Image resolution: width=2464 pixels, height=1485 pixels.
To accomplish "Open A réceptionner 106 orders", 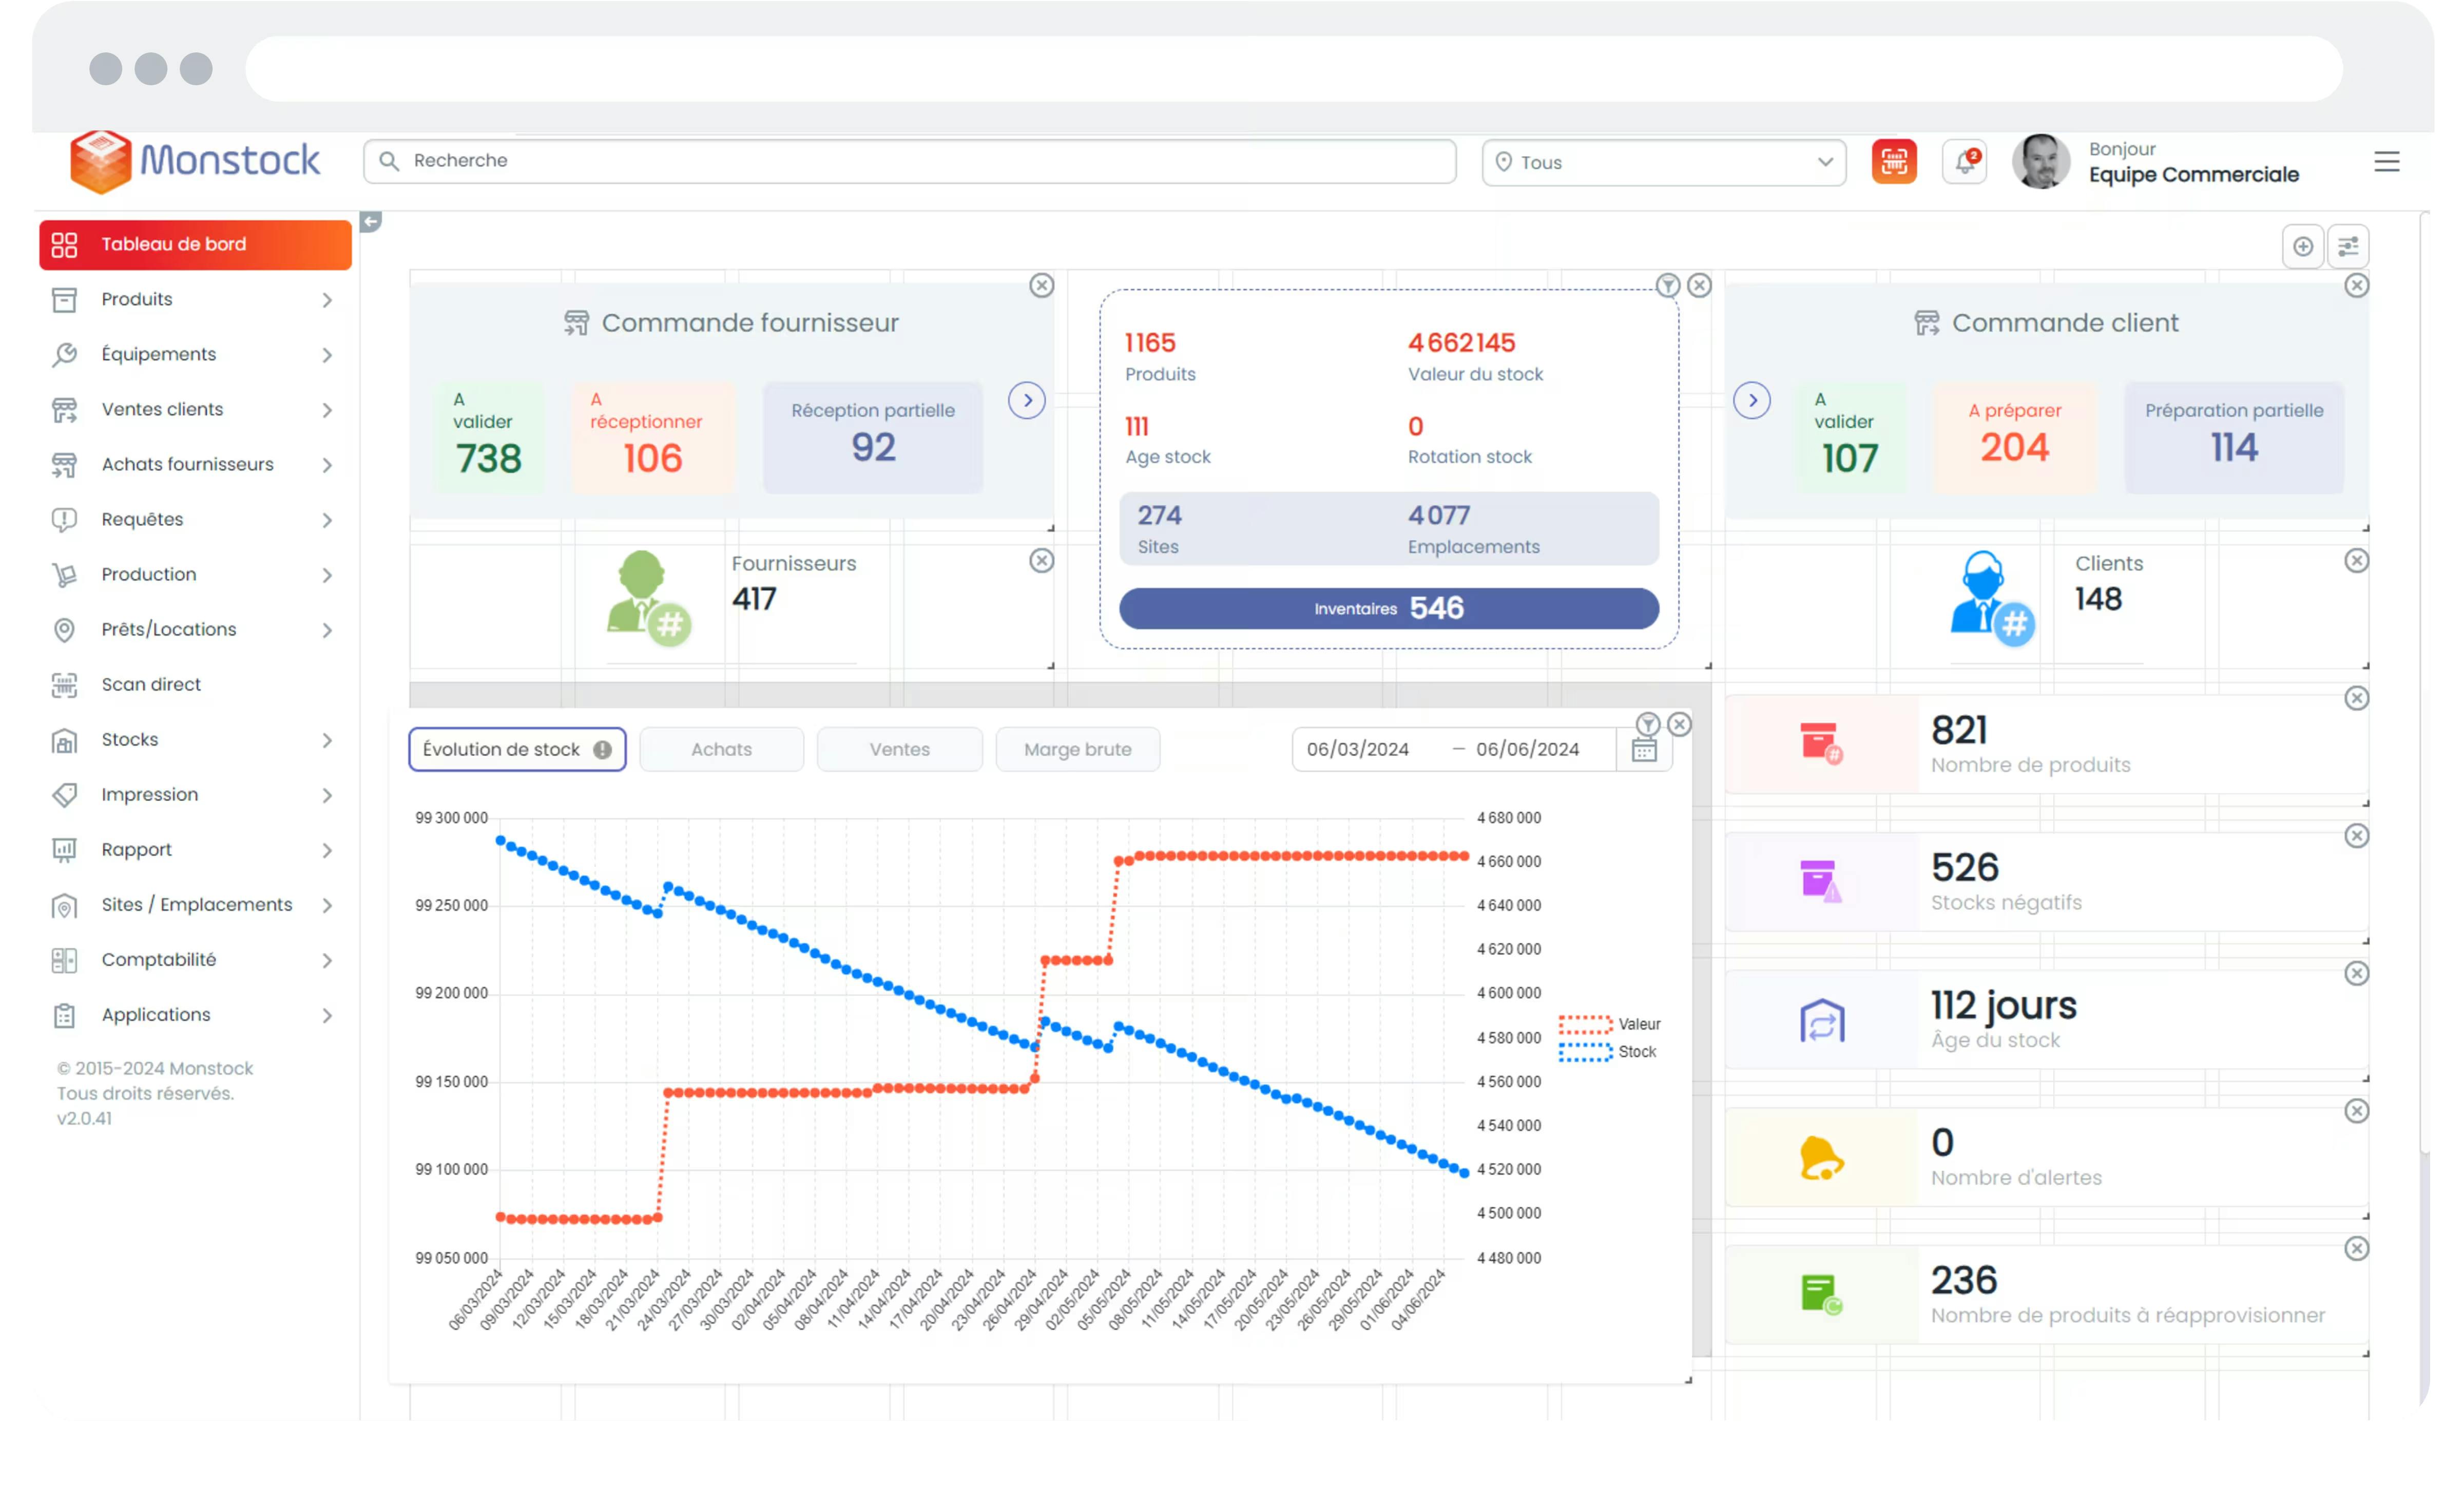I will pyautogui.click(x=653, y=437).
